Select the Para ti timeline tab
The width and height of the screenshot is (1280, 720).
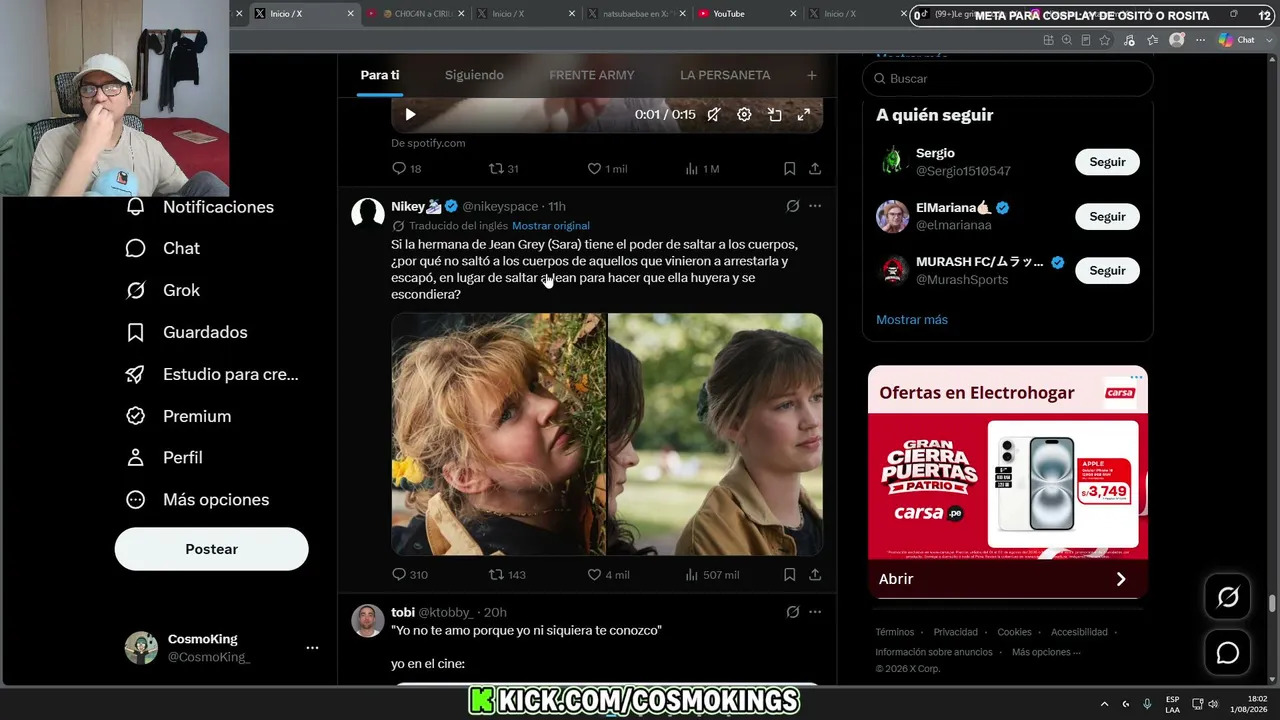pyautogui.click(x=380, y=75)
